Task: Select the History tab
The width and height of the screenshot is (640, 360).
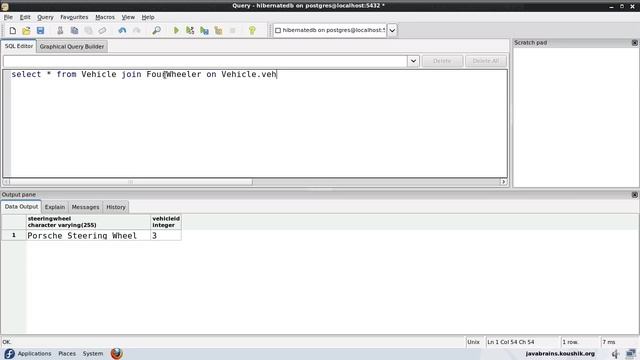Action: (x=116, y=207)
